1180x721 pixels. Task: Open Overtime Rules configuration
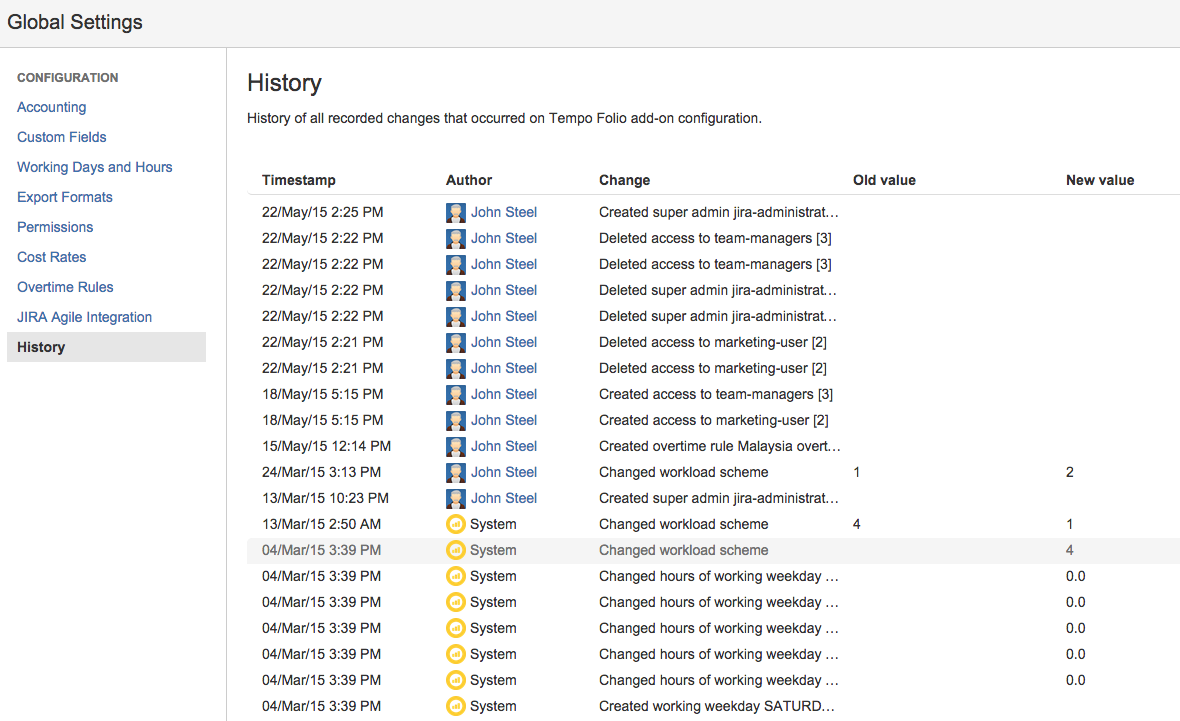point(65,287)
